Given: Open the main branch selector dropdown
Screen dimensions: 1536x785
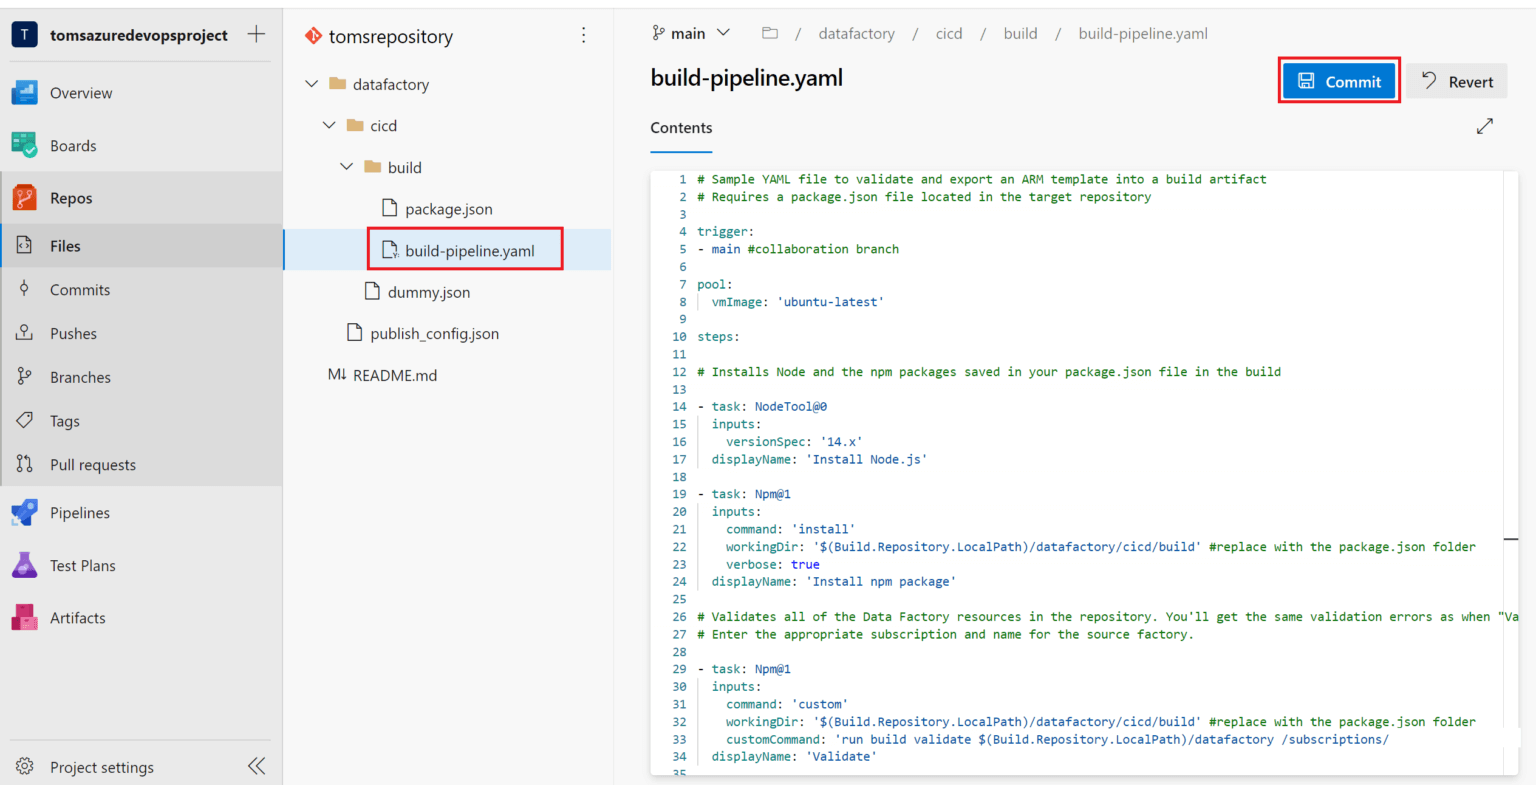Looking at the screenshot, I should point(691,33).
